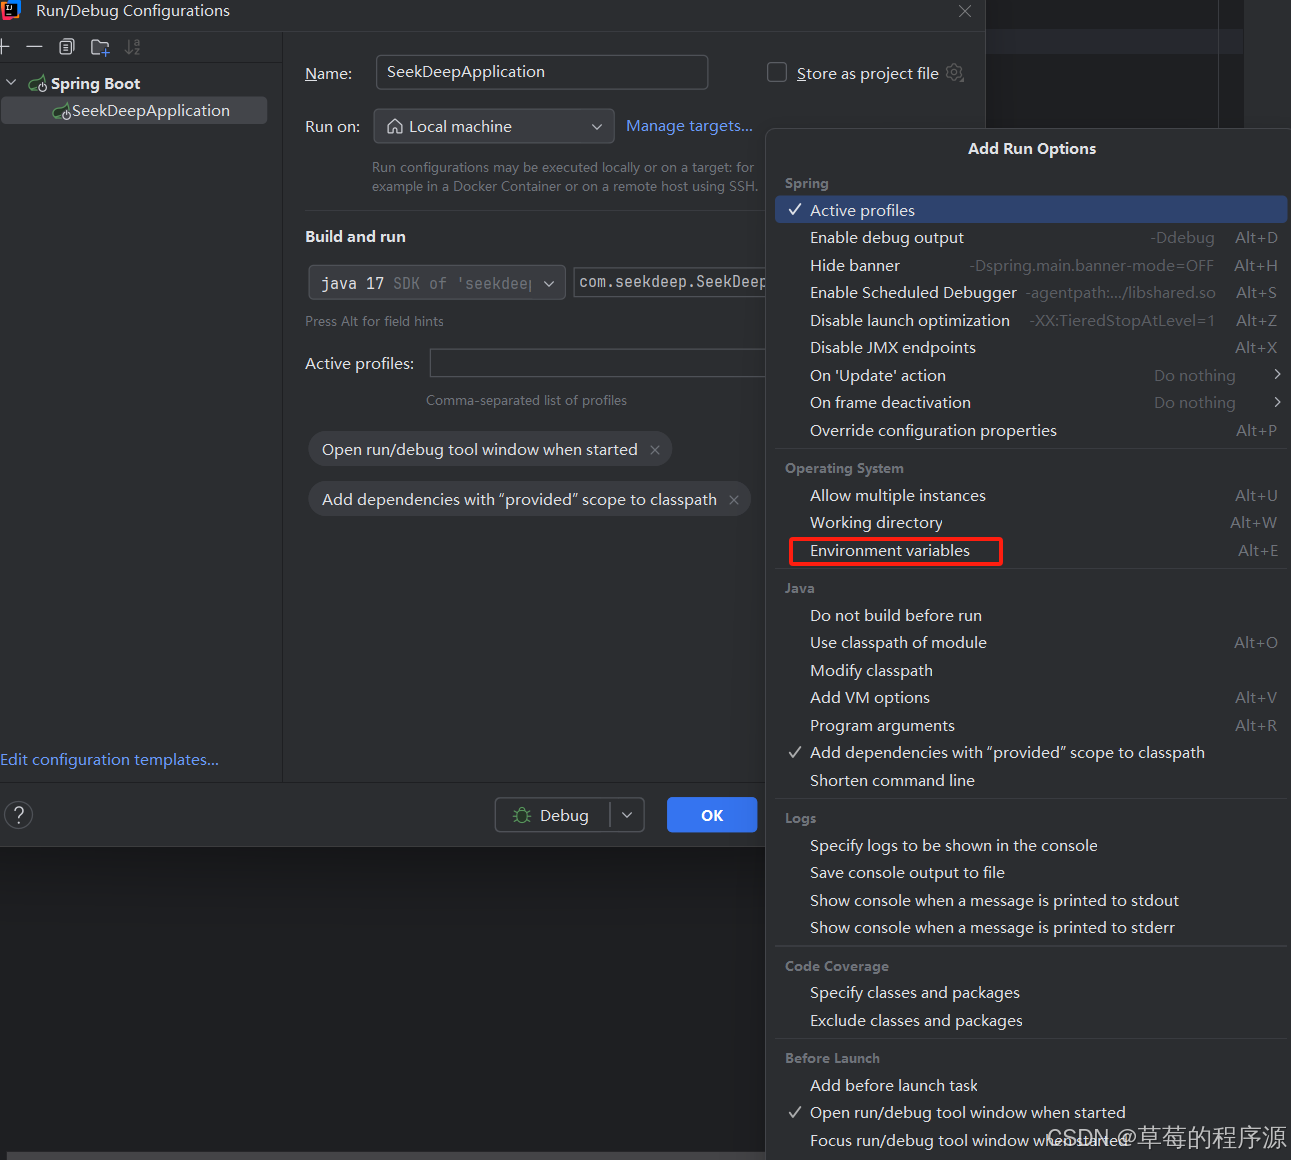Toggle the Active profiles run option
This screenshot has height=1160, width=1291.
click(1031, 210)
